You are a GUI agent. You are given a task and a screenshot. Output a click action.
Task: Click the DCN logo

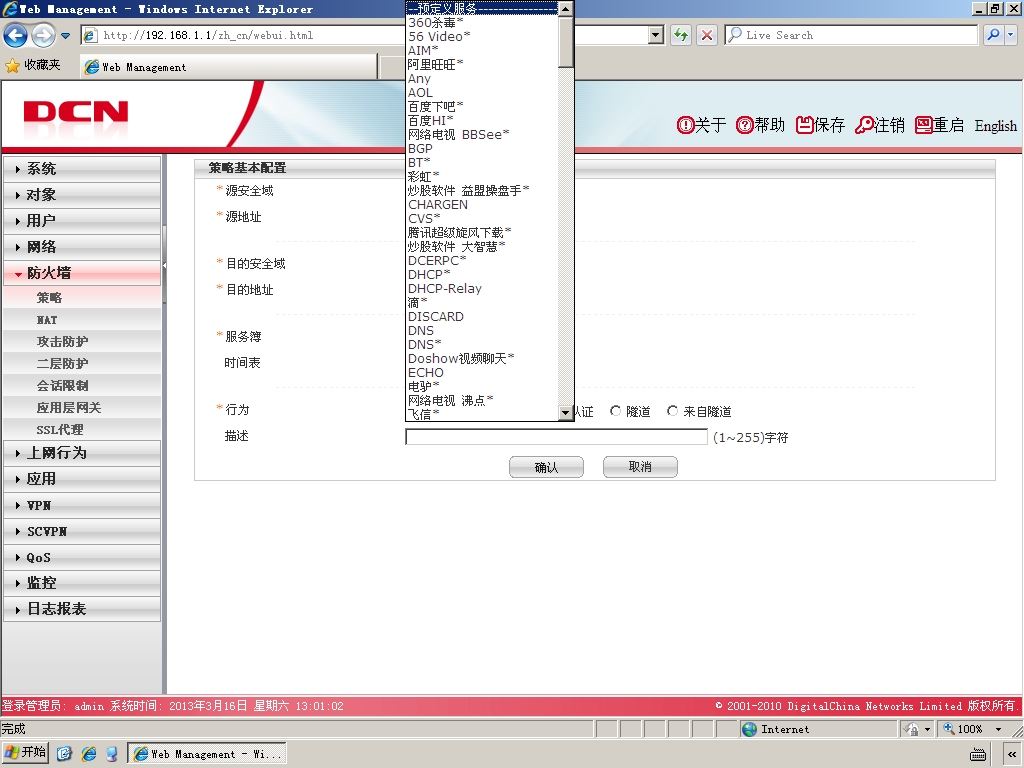[x=76, y=112]
